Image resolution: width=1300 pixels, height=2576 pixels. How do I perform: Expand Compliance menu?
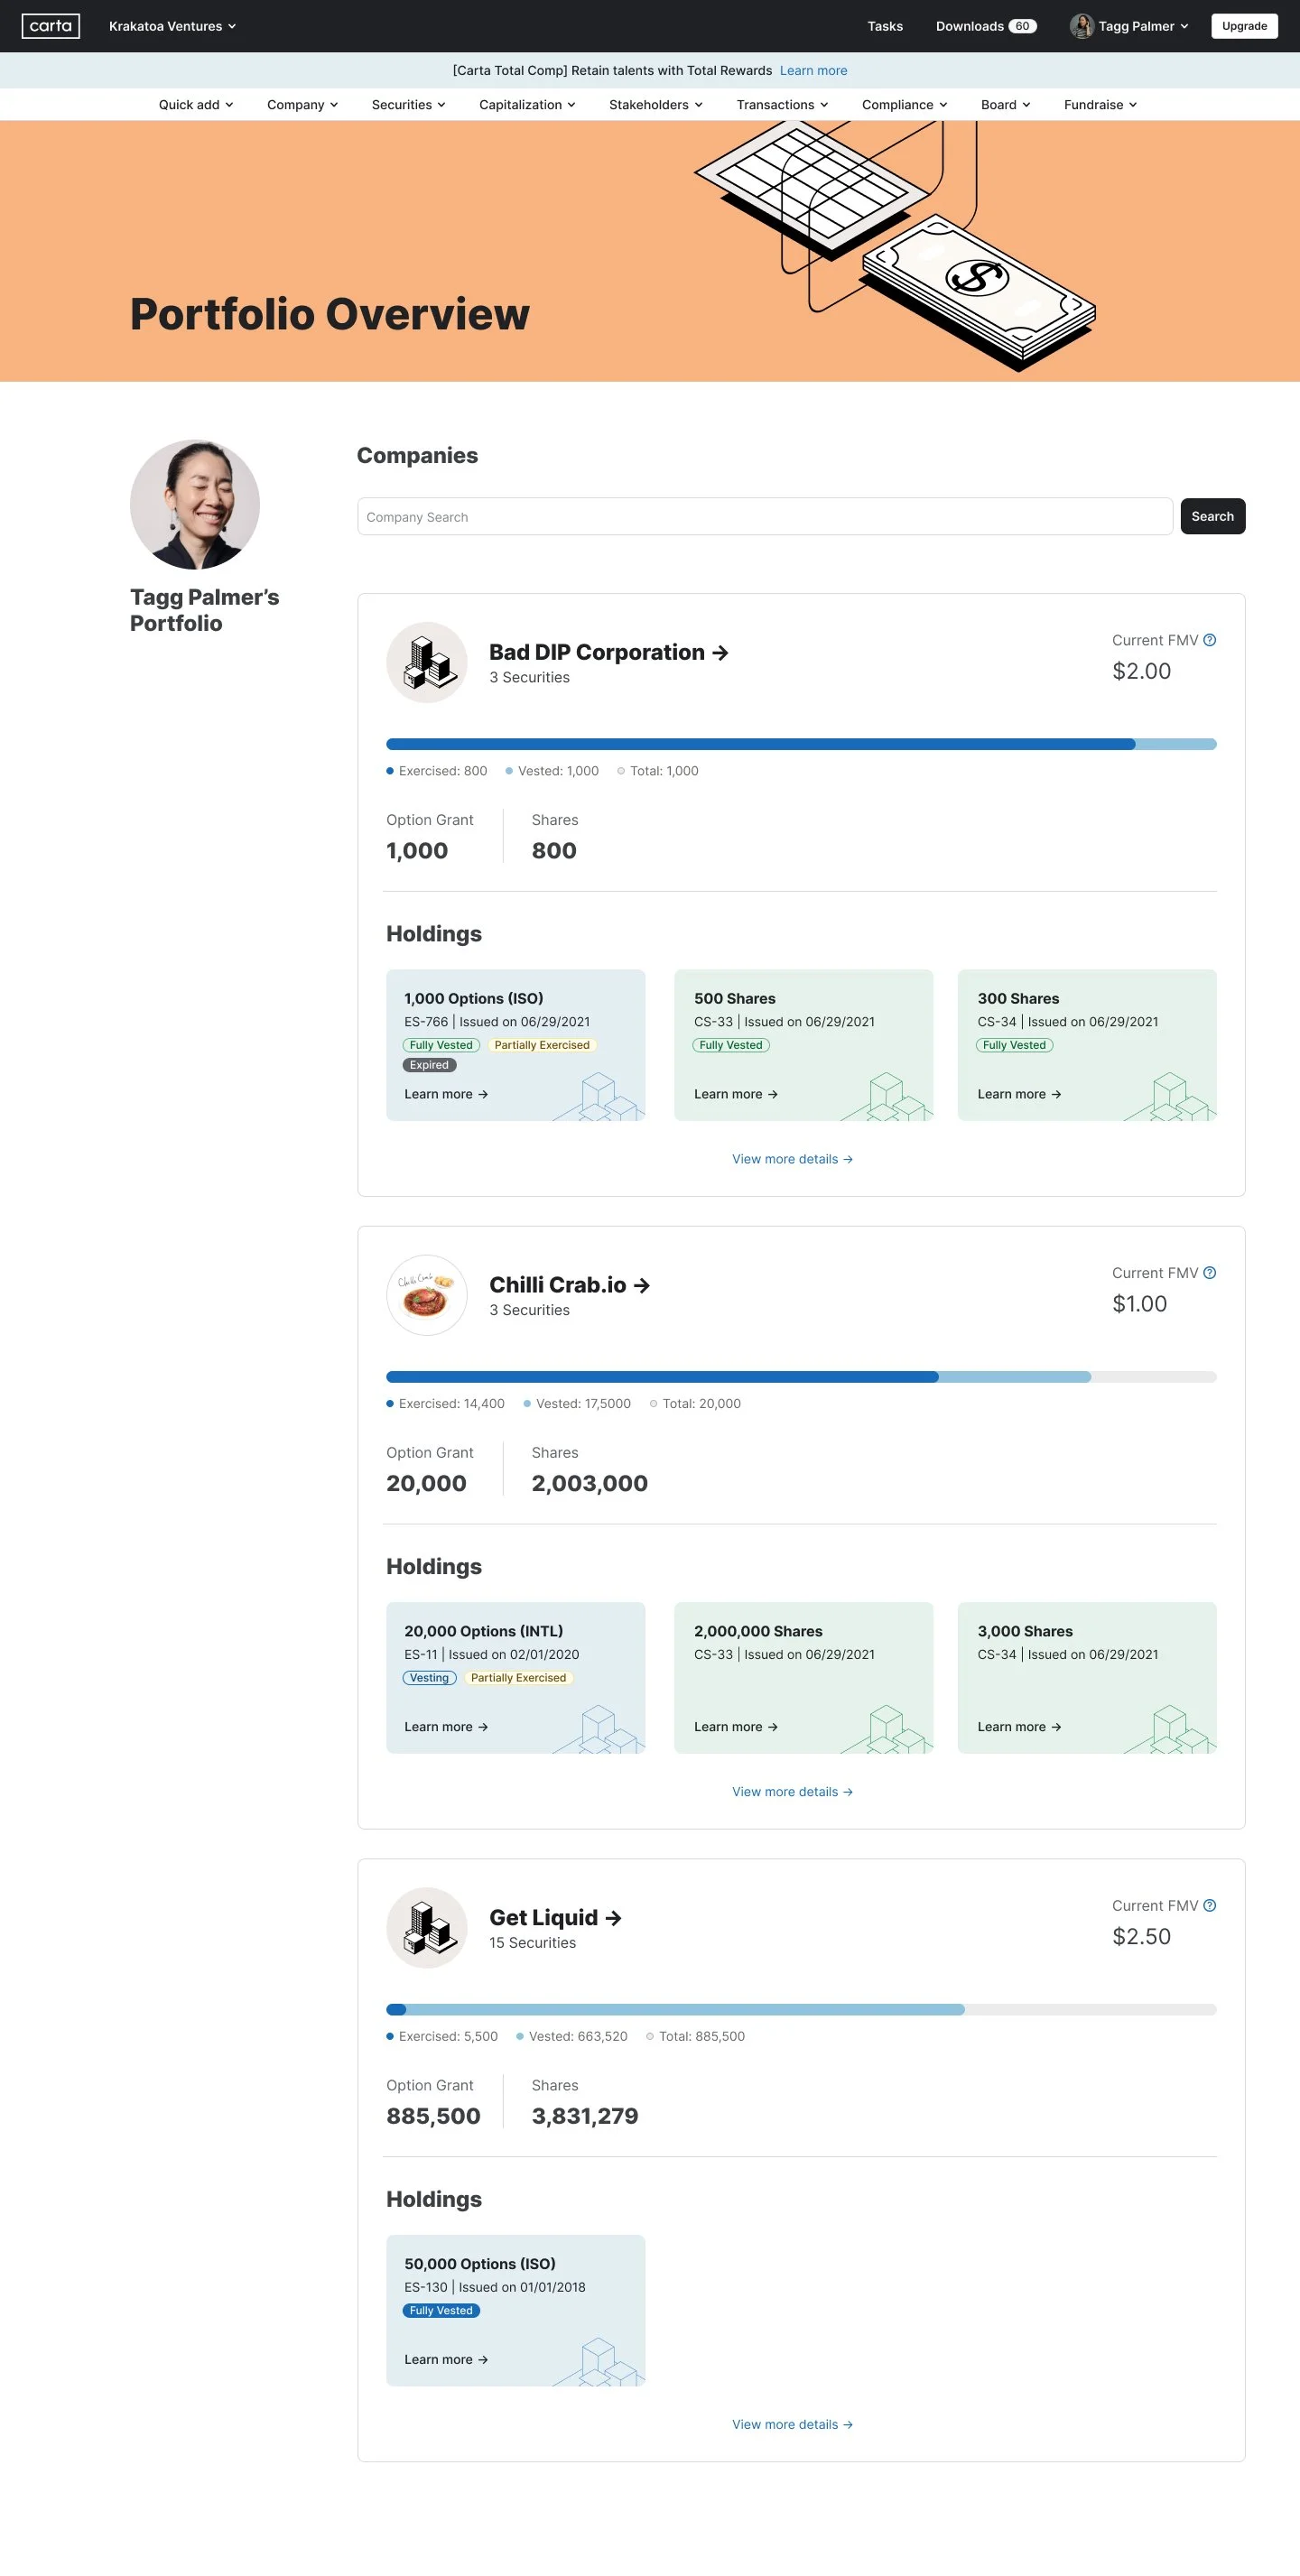(904, 105)
